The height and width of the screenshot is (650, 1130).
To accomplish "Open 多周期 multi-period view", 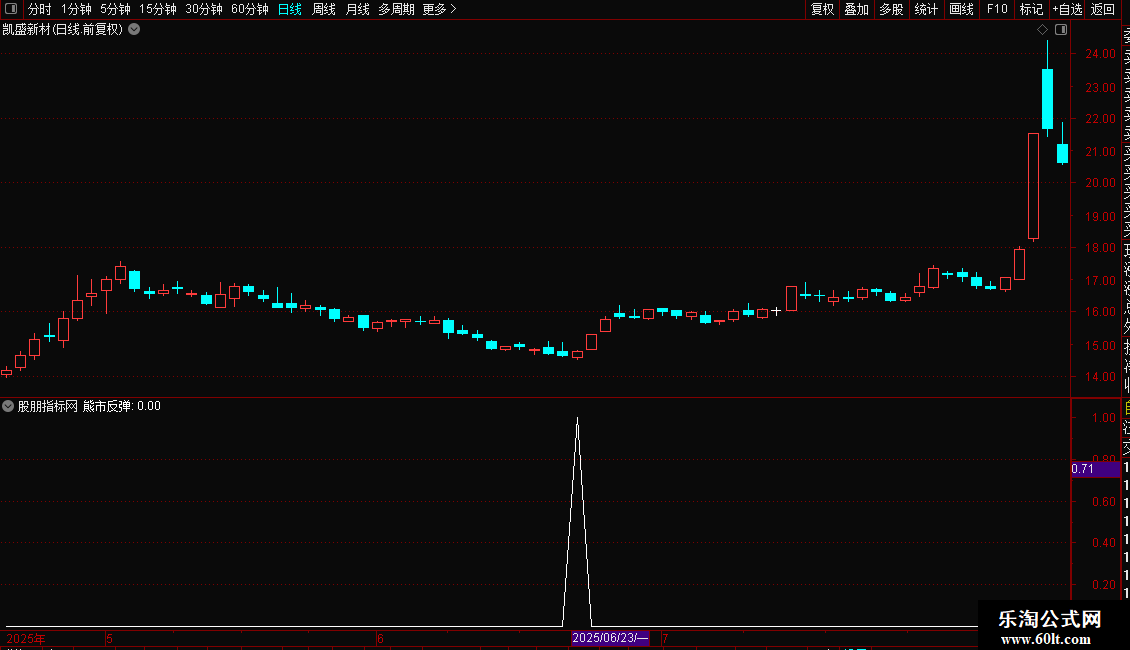I will point(396,9).
